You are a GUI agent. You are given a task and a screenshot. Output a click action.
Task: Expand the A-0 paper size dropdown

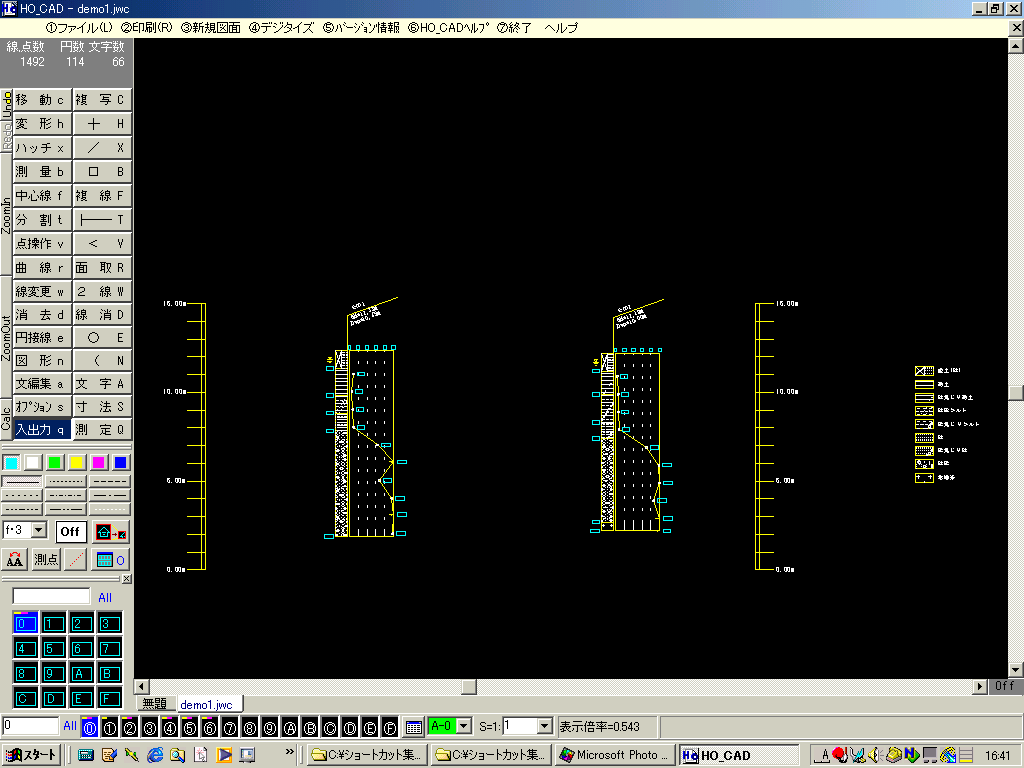pos(464,726)
